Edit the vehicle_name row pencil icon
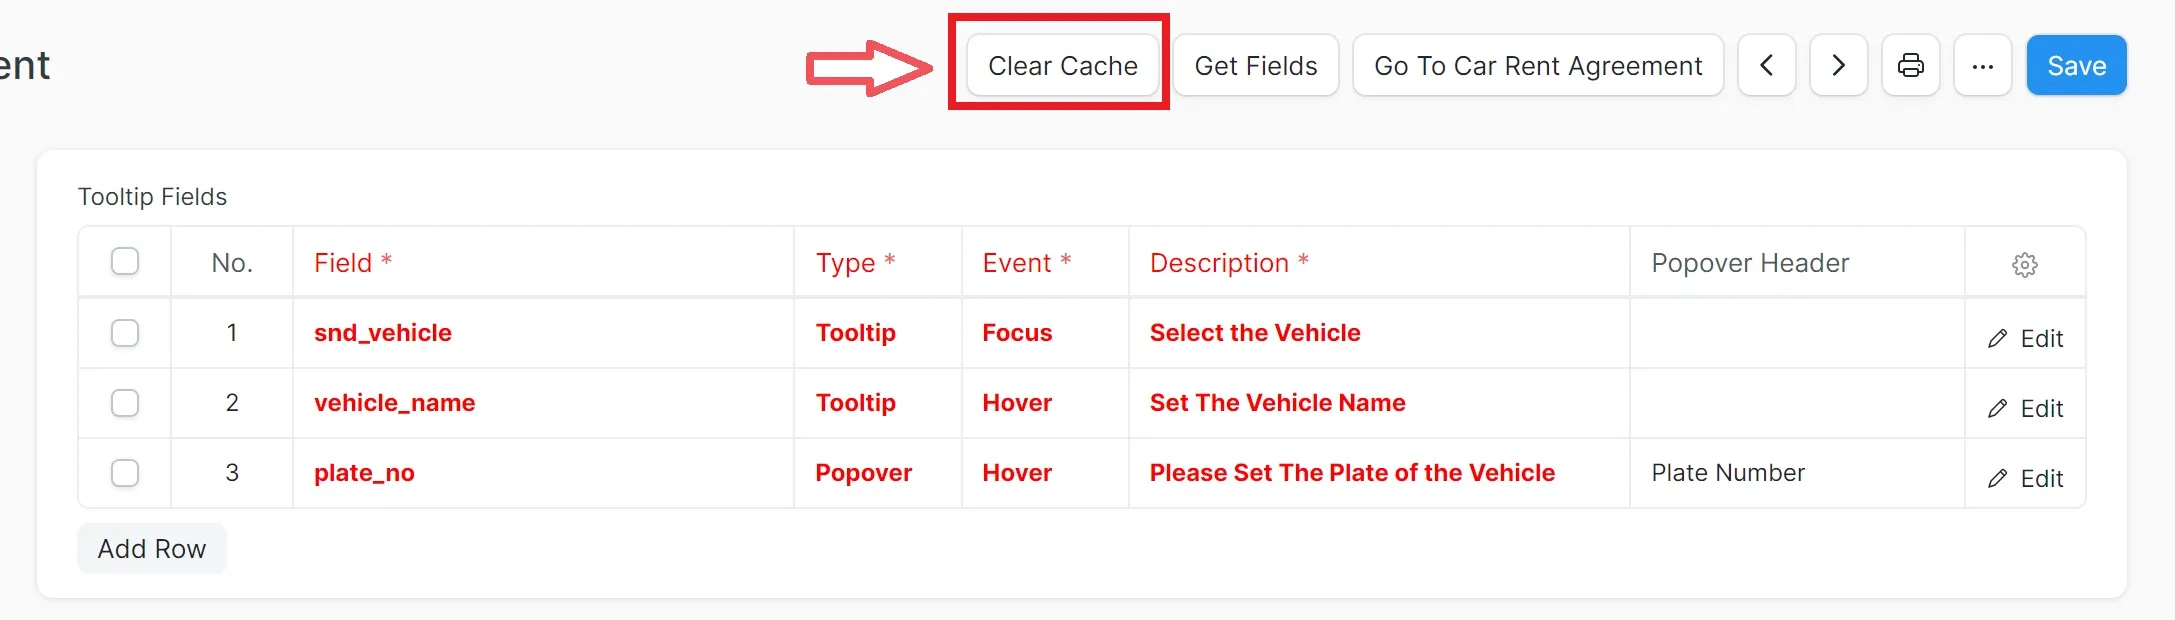This screenshot has height=620, width=2175. point(2025,409)
